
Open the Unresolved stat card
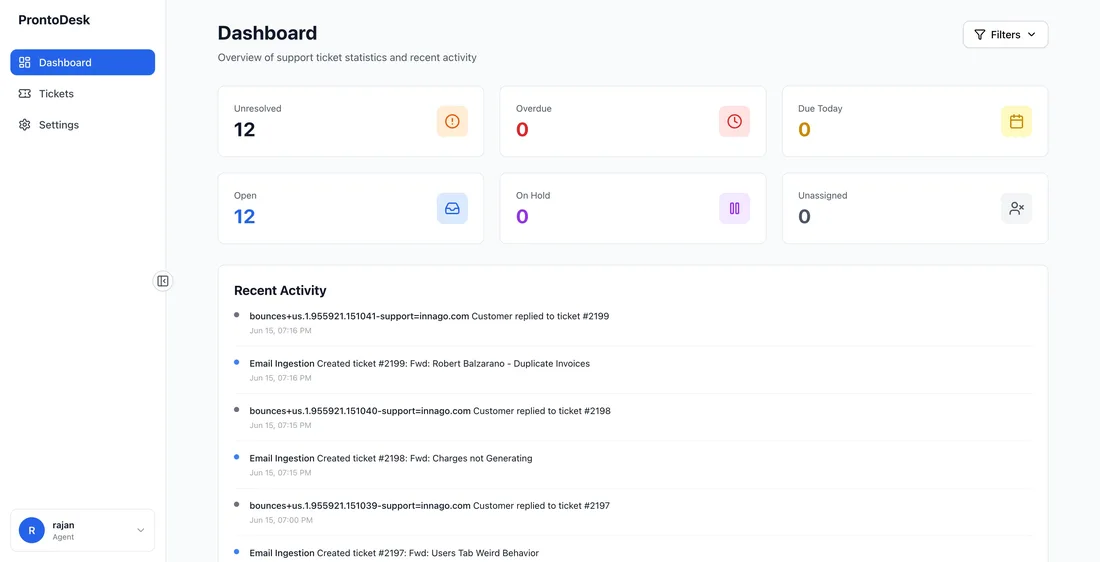(x=351, y=121)
